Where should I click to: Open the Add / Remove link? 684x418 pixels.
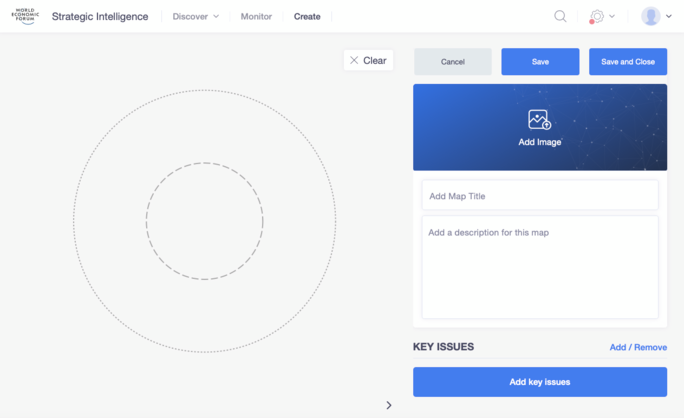638,348
